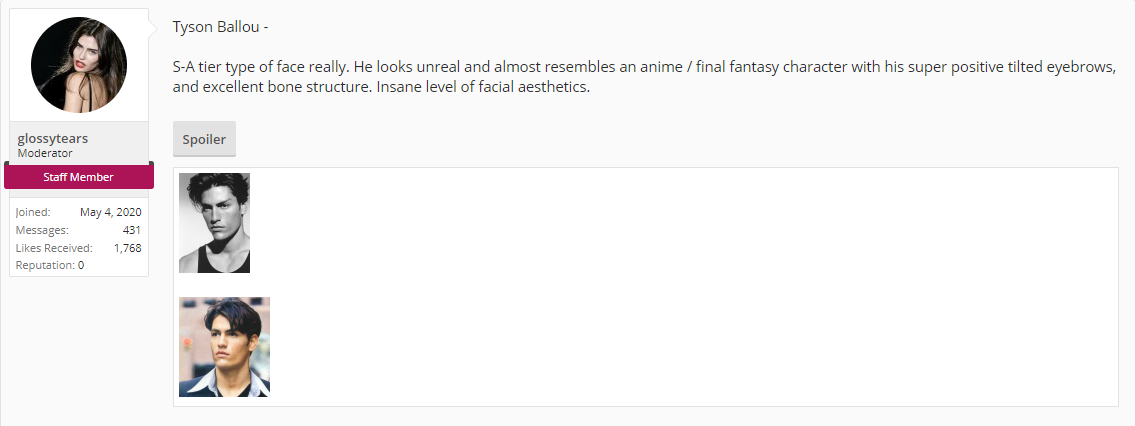The height and width of the screenshot is (426, 1135).
Task: Click the Moderator user title
Action: click(x=45, y=154)
